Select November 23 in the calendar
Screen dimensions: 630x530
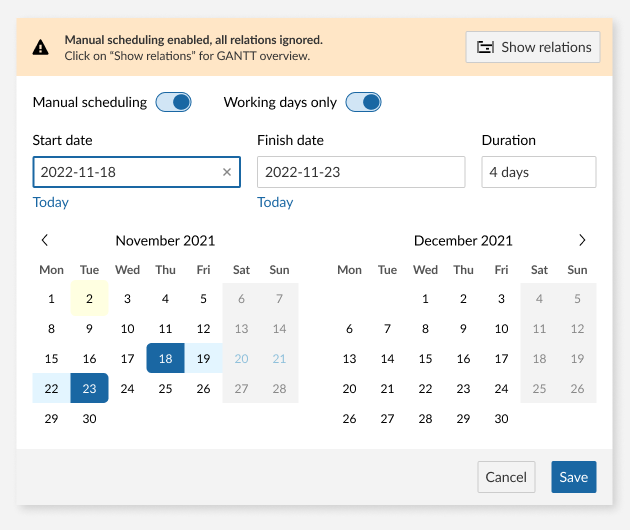(89, 389)
